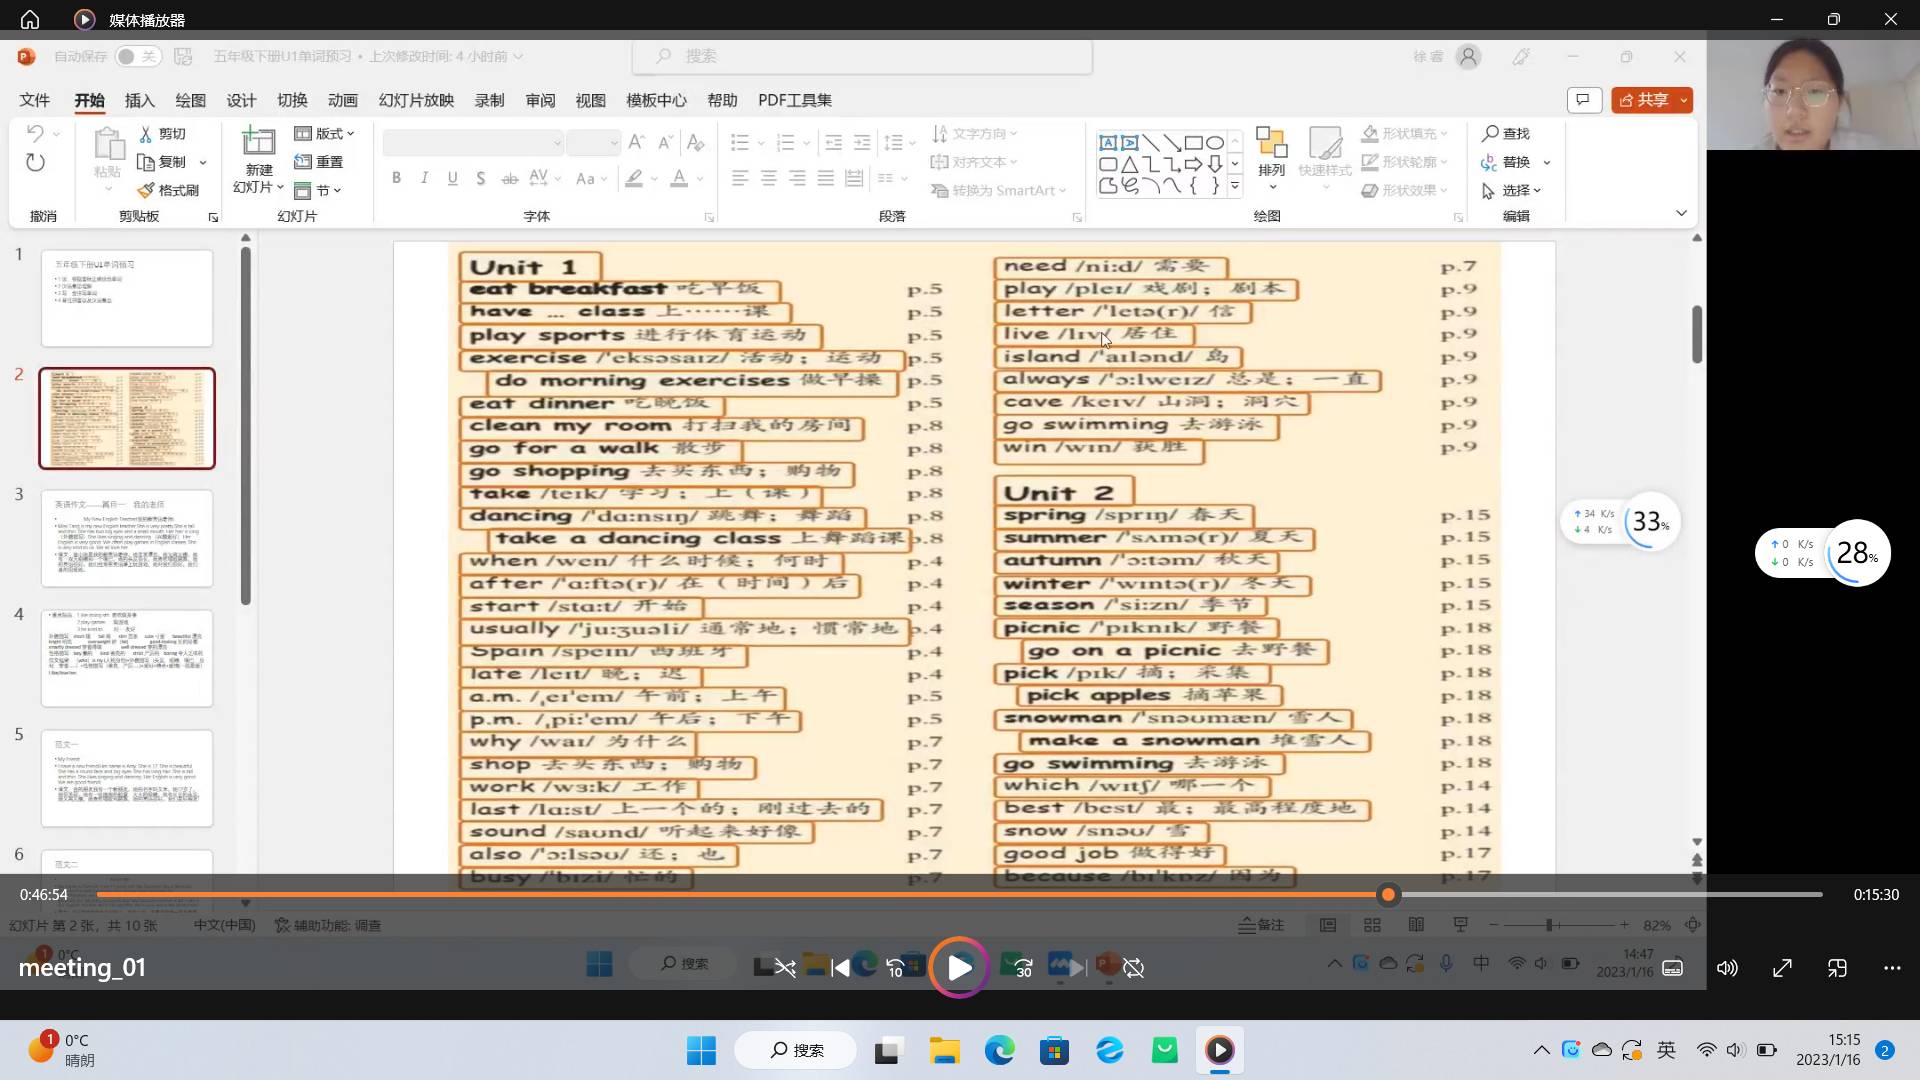Select slide 4 thumbnail in the panel
This screenshot has width=1920, height=1080.
pyautogui.click(x=127, y=658)
